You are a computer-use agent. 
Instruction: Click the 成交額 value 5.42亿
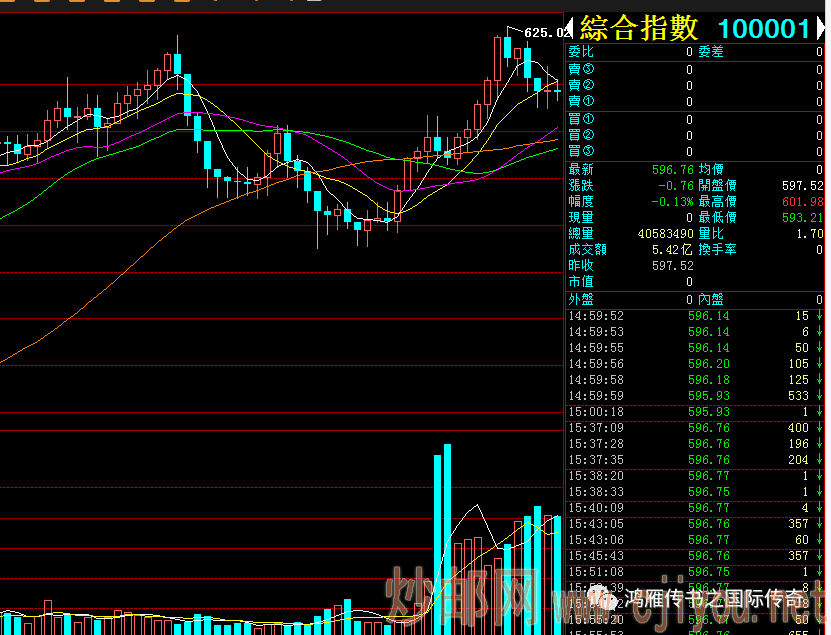click(672, 250)
